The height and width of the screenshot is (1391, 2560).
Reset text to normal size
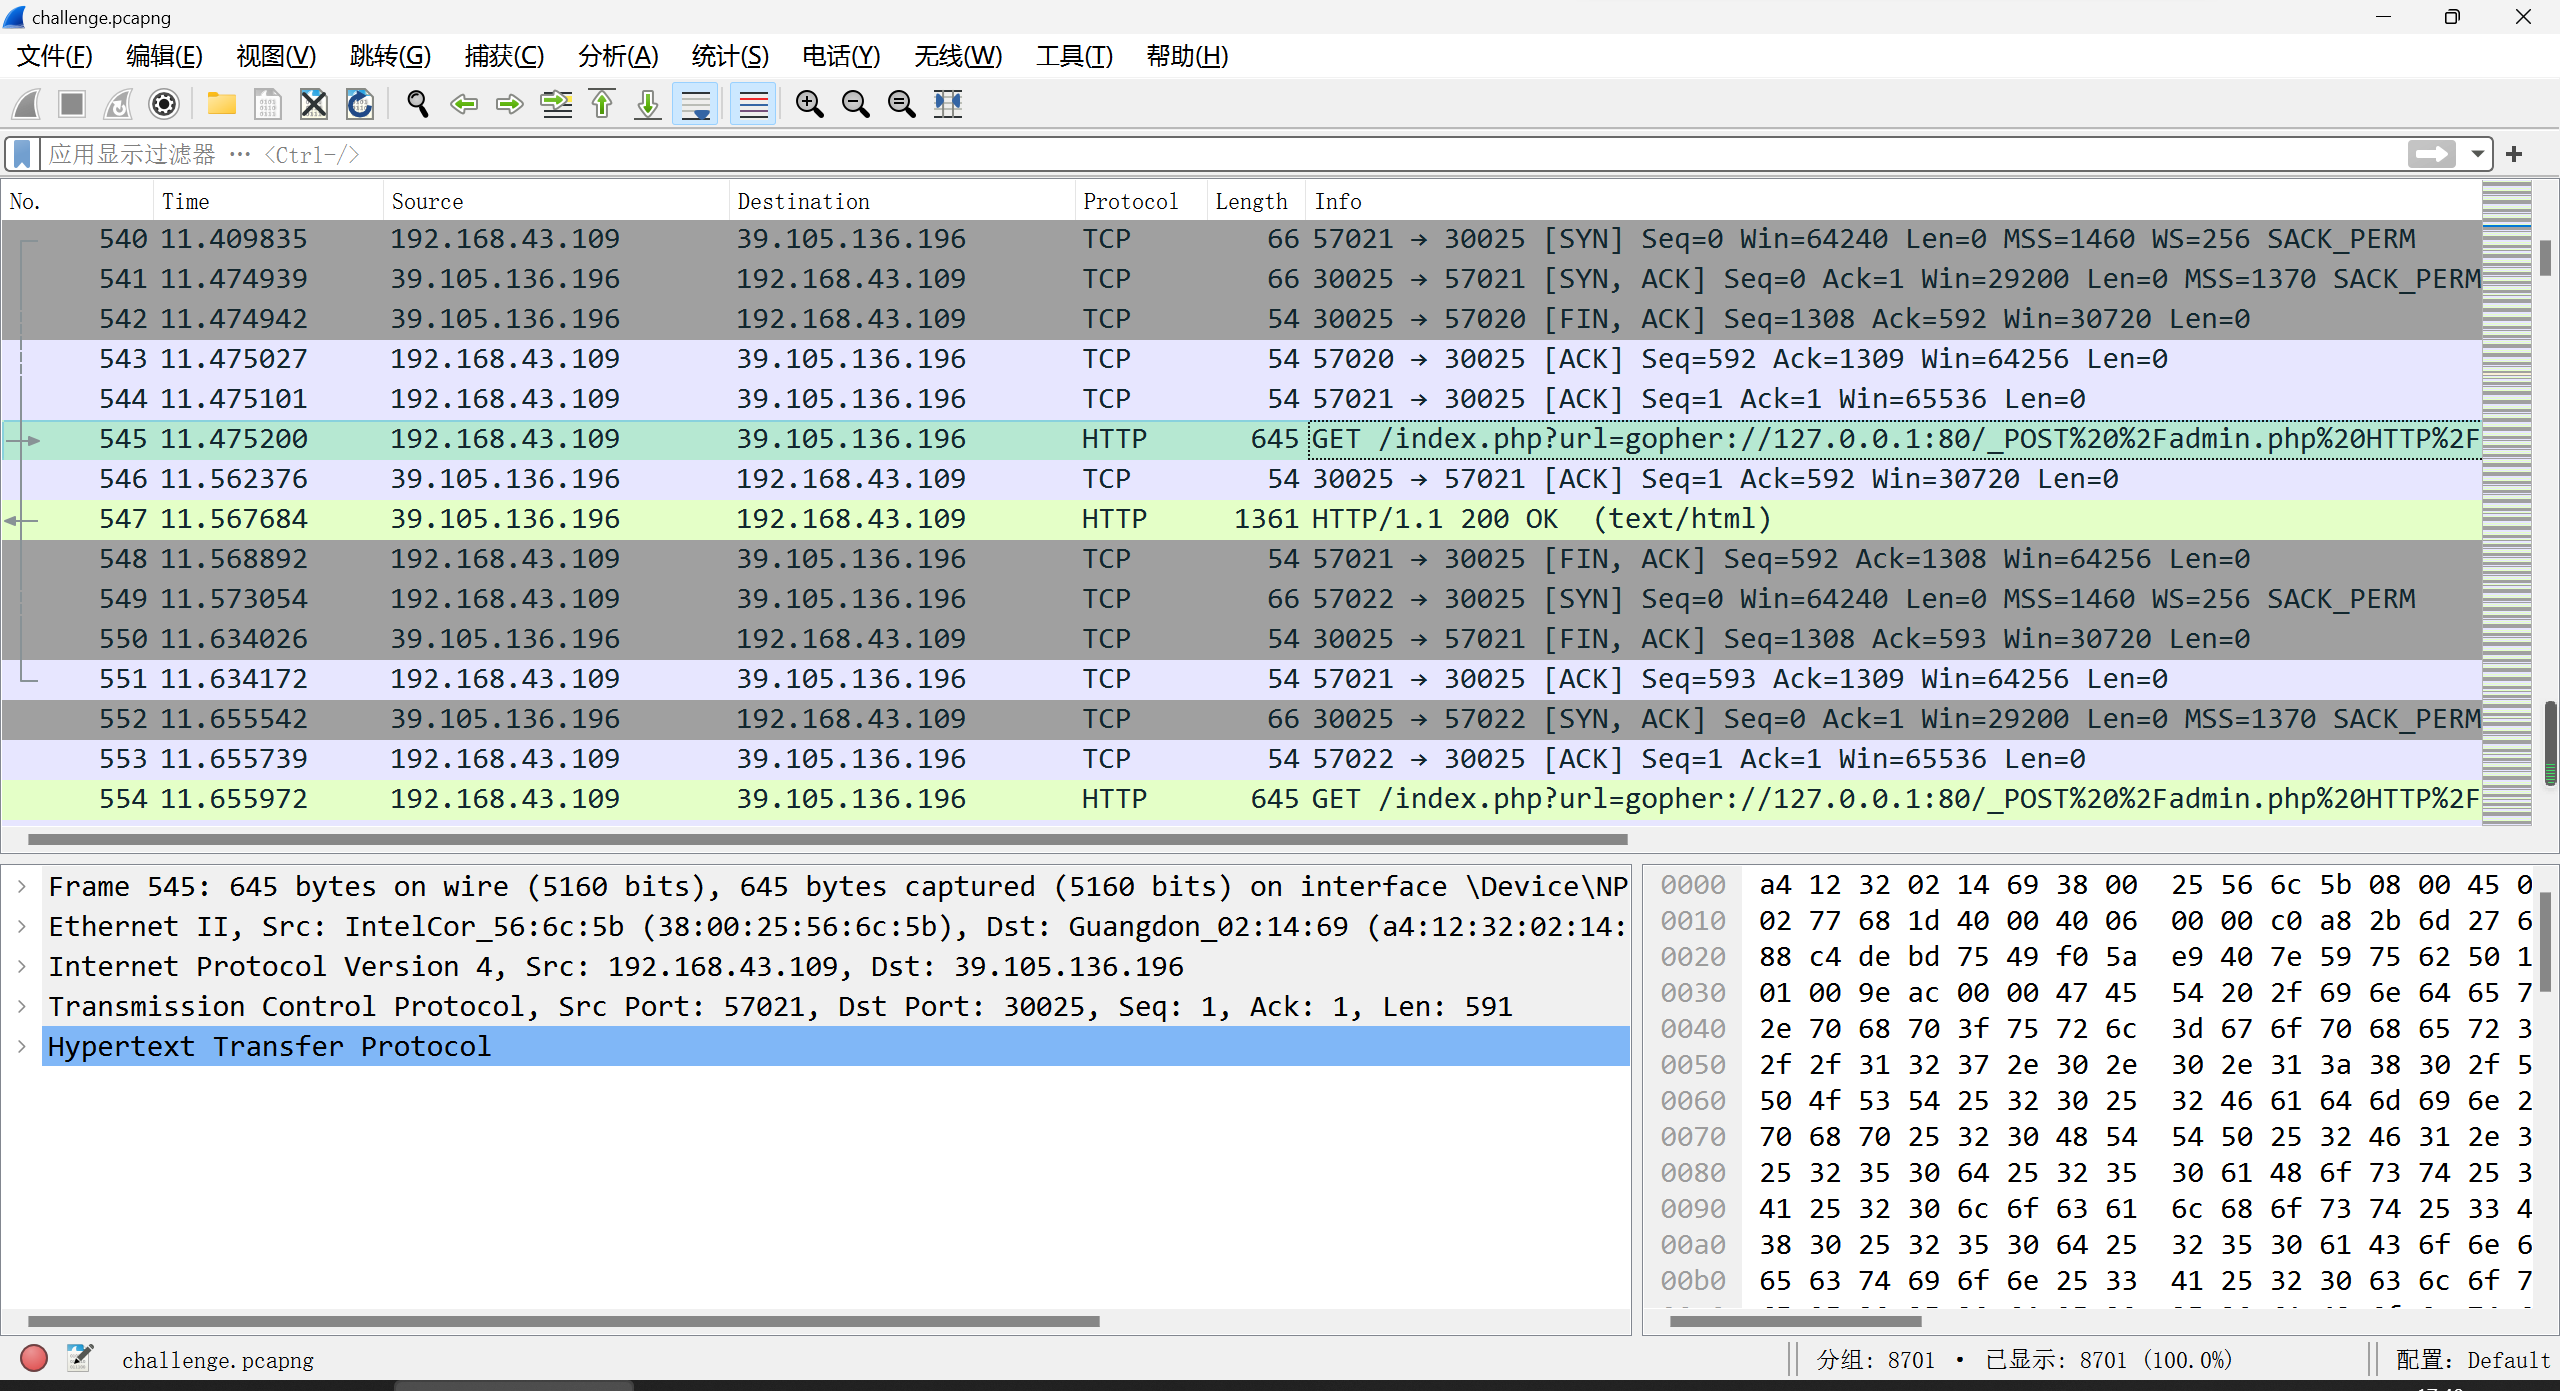pyautogui.click(x=902, y=104)
